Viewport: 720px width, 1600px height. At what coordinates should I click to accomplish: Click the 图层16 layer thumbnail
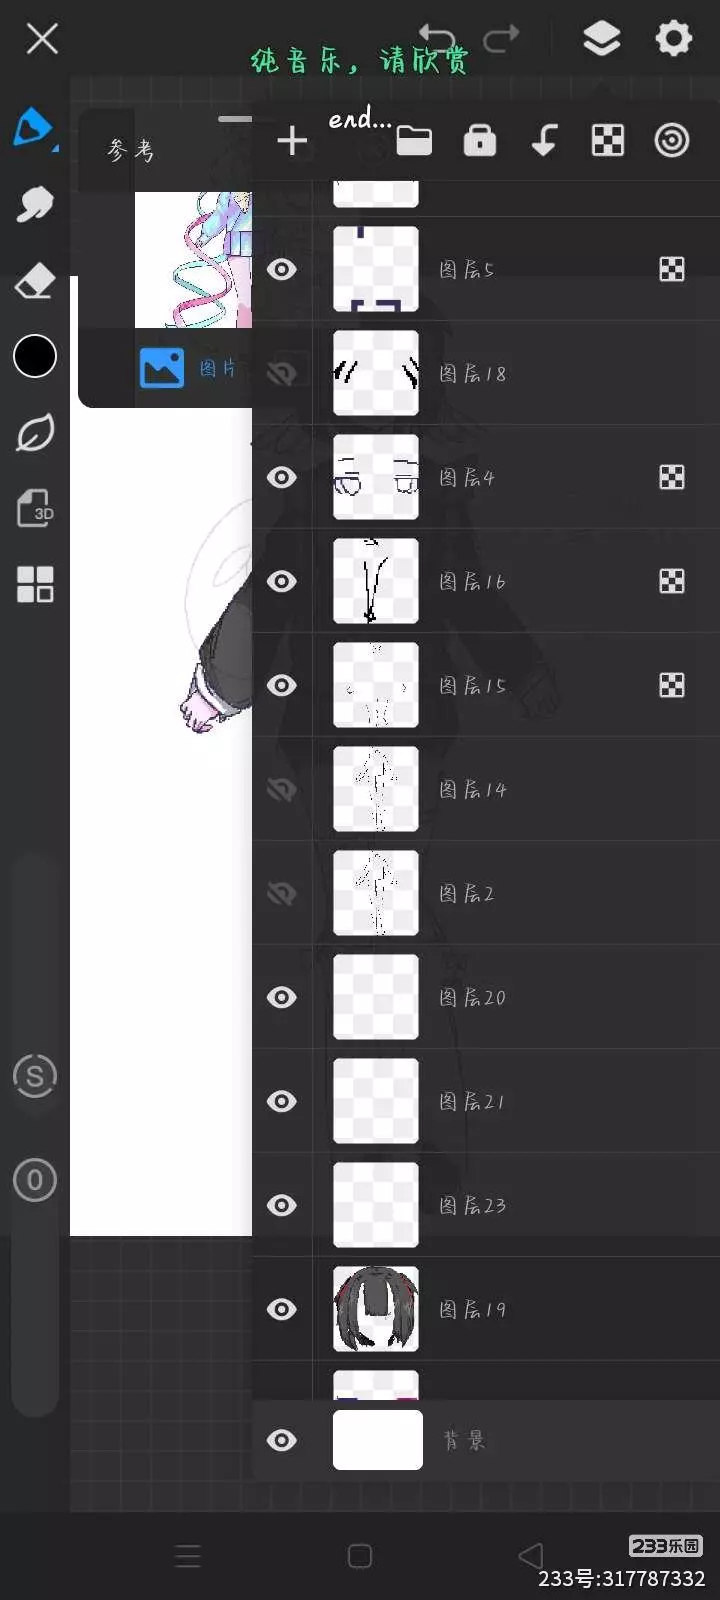point(376,581)
